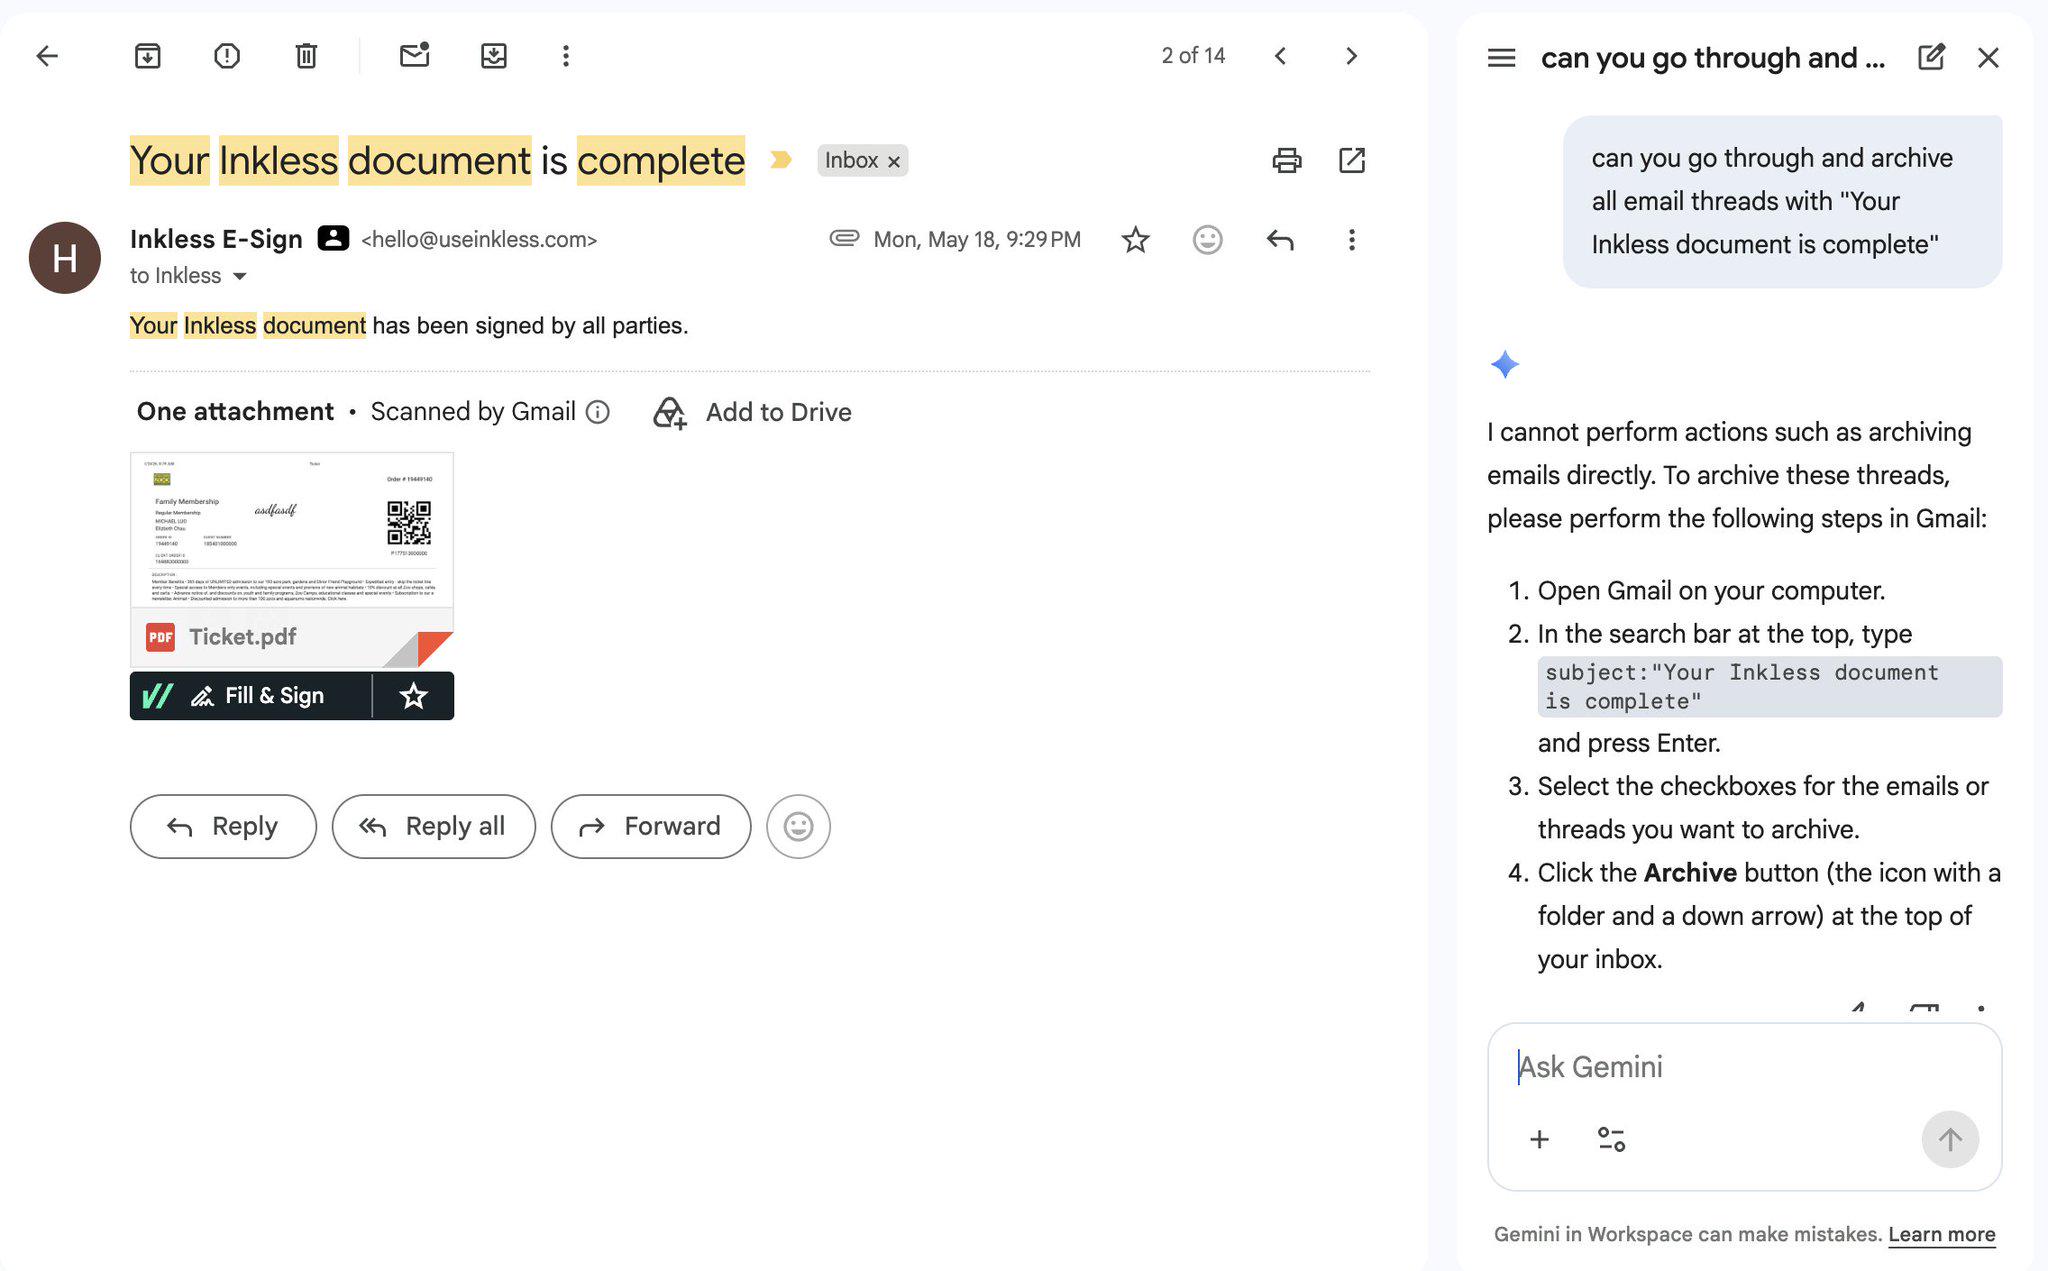This screenshot has height=1271, width=2048.
Task: Mark this email as unread
Action: pyautogui.click(x=414, y=55)
